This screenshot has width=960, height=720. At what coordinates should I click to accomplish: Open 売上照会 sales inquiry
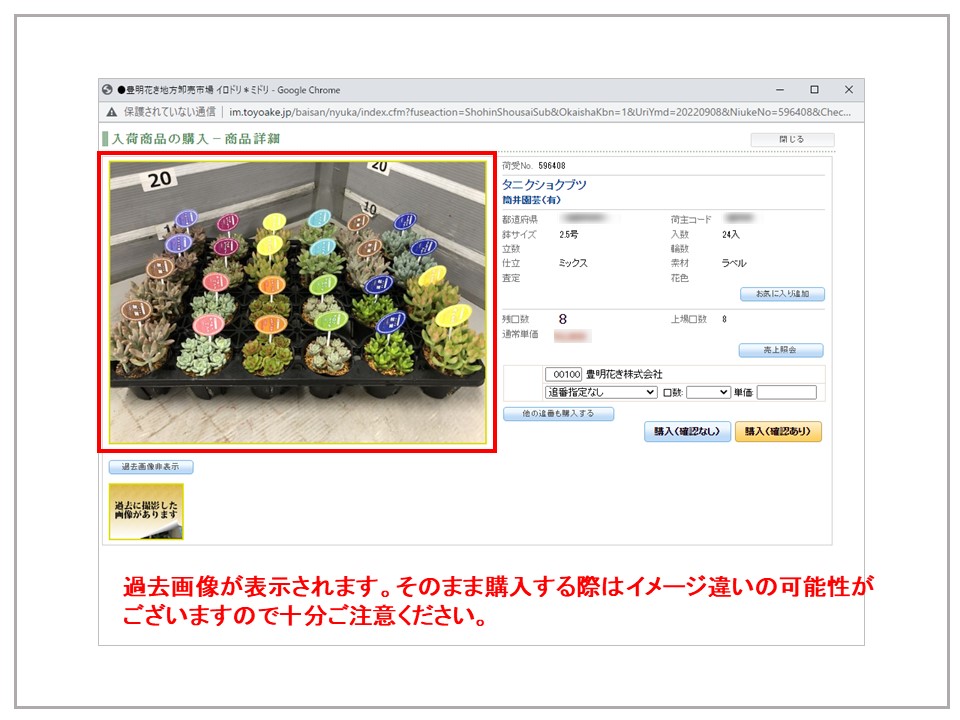pyautogui.click(x=781, y=351)
